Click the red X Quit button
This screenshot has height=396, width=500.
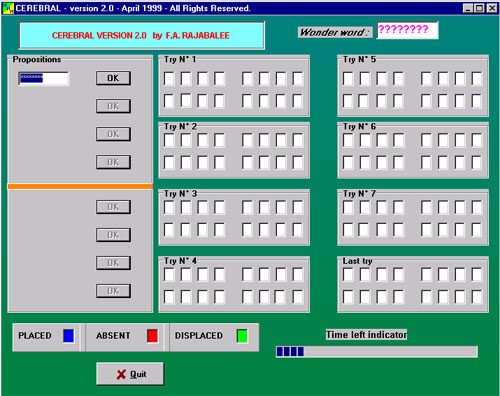click(130, 374)
